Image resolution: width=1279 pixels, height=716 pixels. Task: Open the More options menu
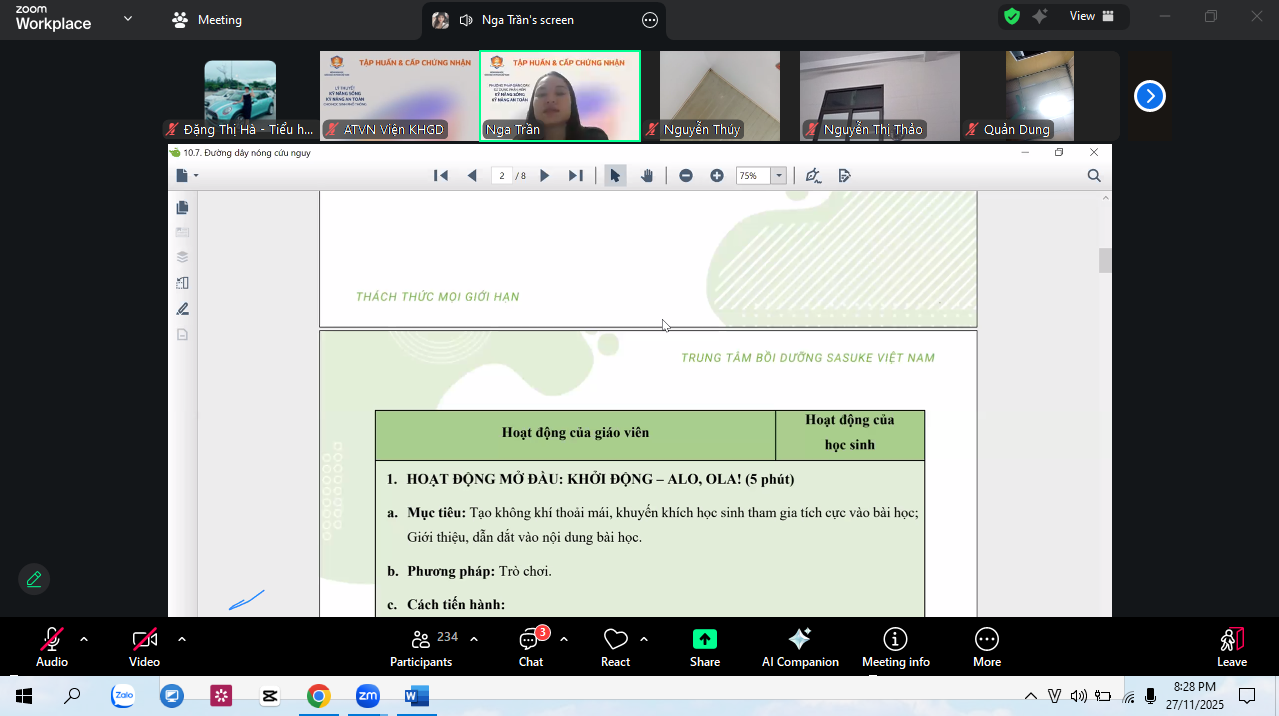click(986, 640)
